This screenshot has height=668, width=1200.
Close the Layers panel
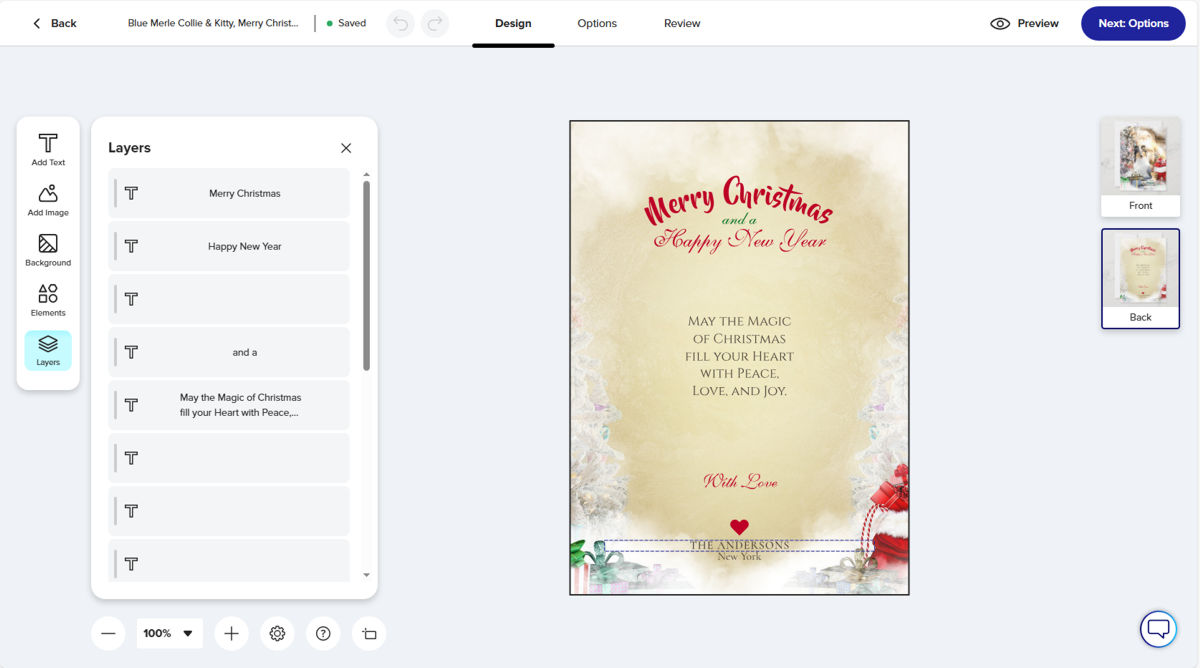coord(346,148)
